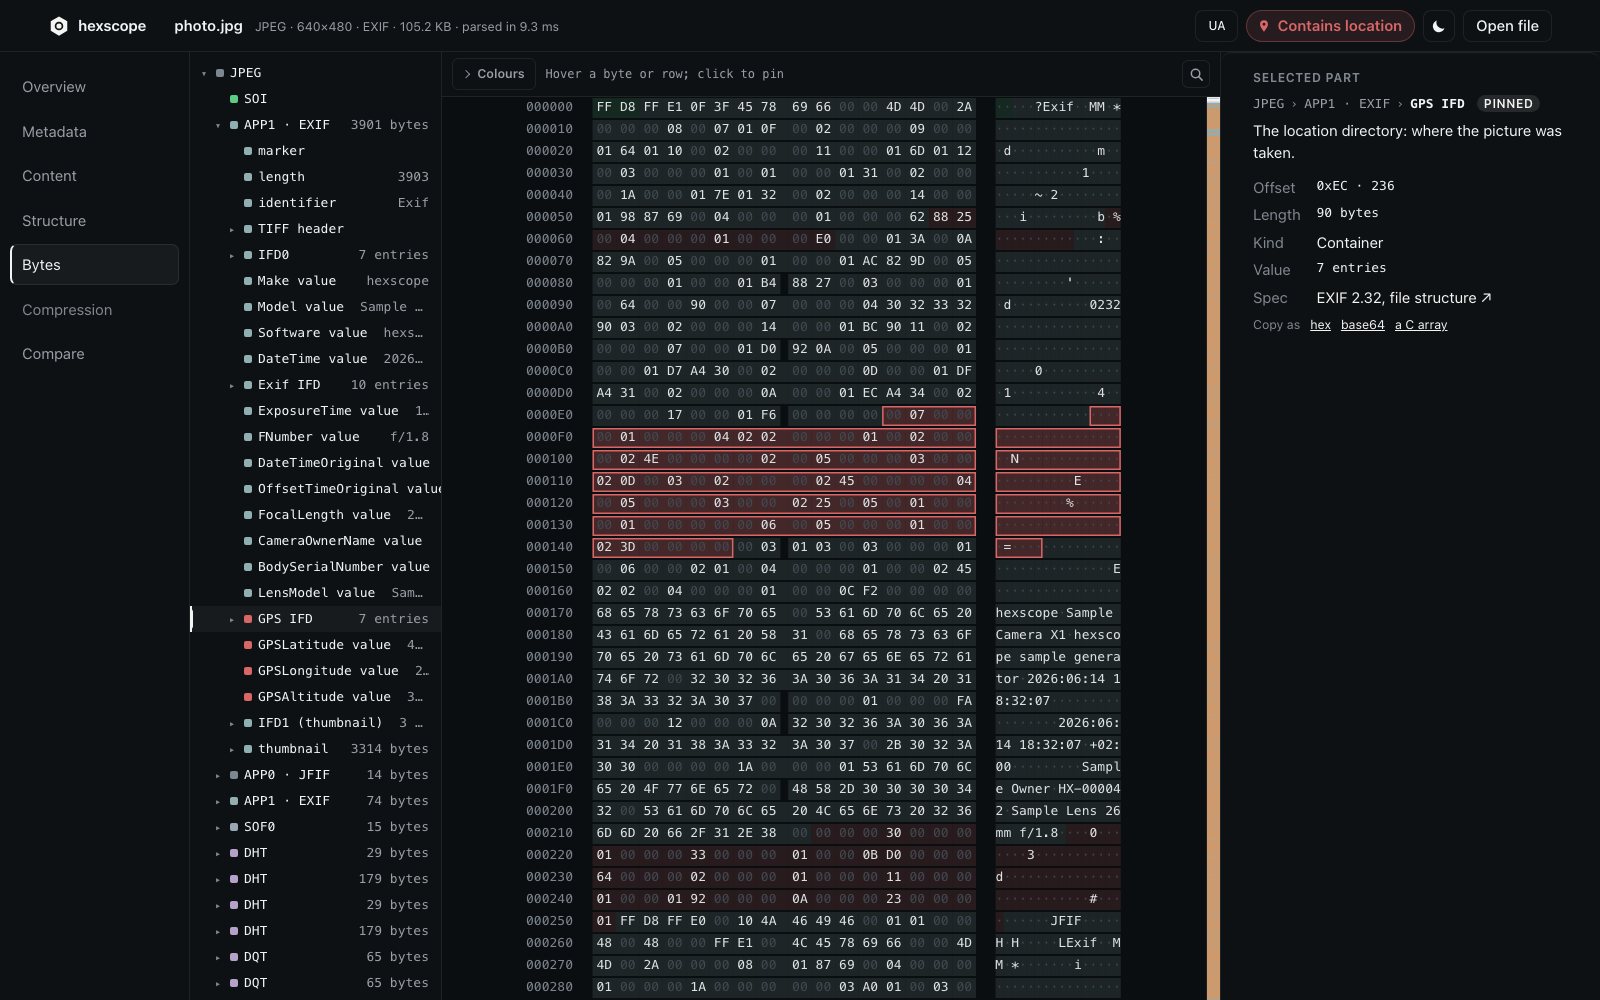Screen dimensions: 1600x1000
Task: Open the Overview section
Action: click(94, 87)
